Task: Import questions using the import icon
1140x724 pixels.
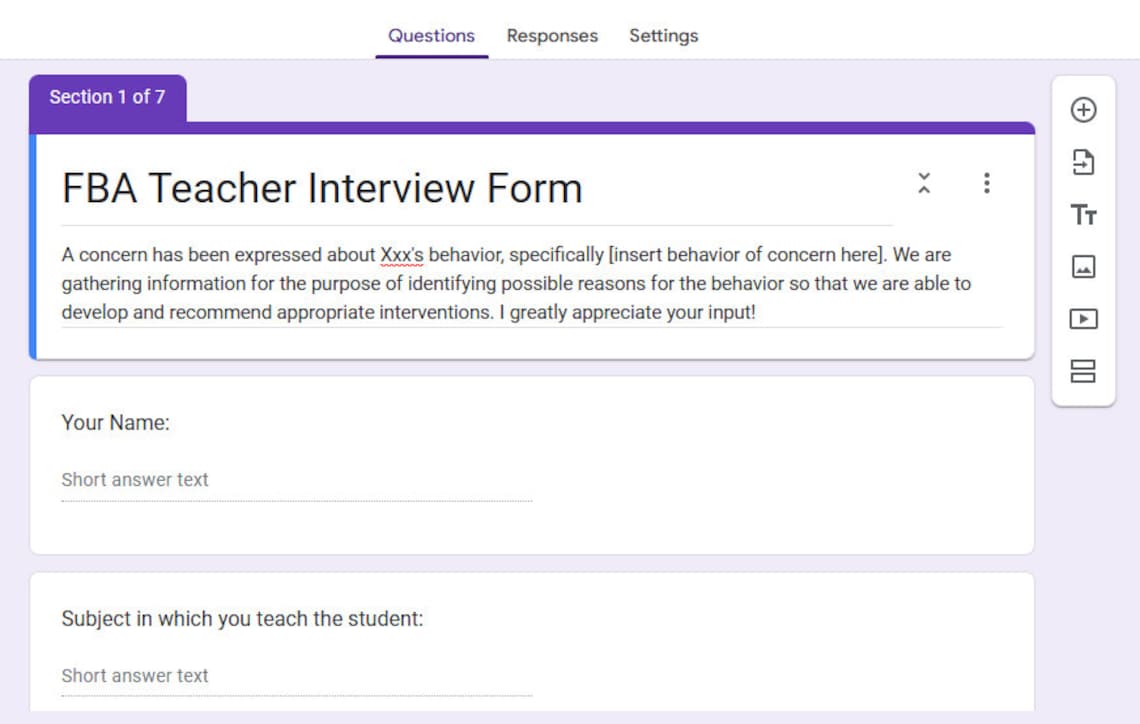Action: pyautogui.click(x=1083, y=163)
